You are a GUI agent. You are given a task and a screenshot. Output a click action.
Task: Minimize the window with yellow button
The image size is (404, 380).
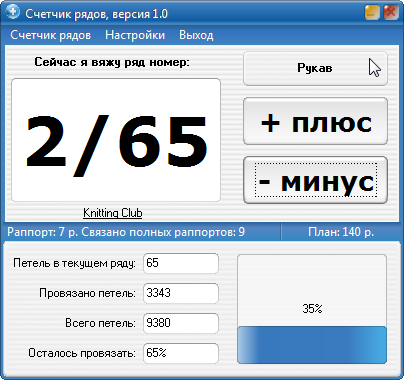point(372,13)
